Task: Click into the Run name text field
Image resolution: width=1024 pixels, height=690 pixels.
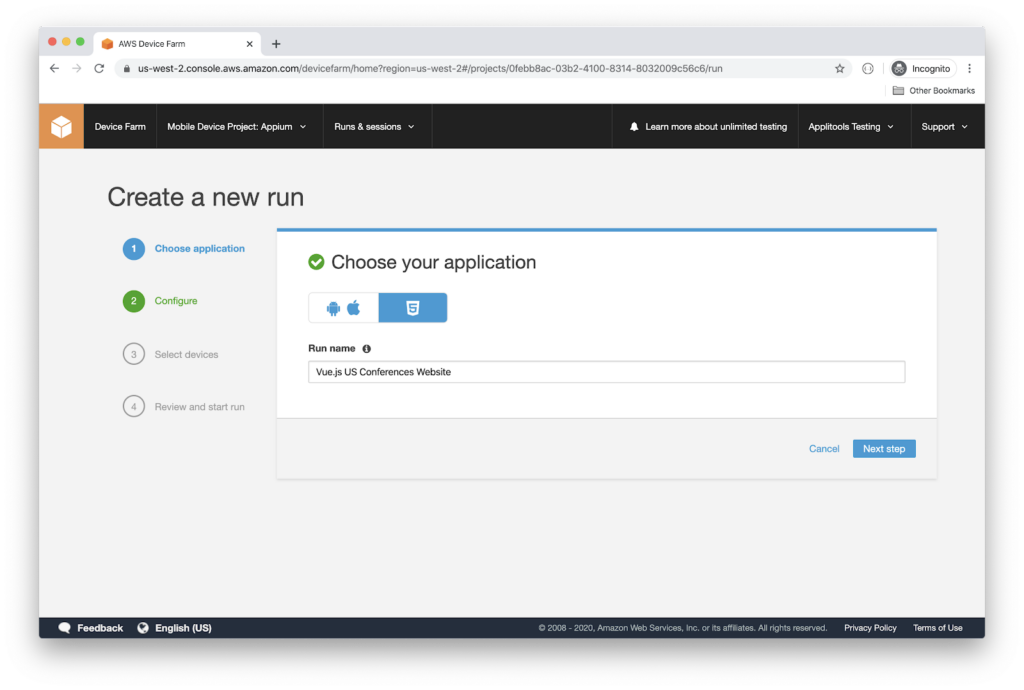Action: pyautogui.click(x=606, y=372)
